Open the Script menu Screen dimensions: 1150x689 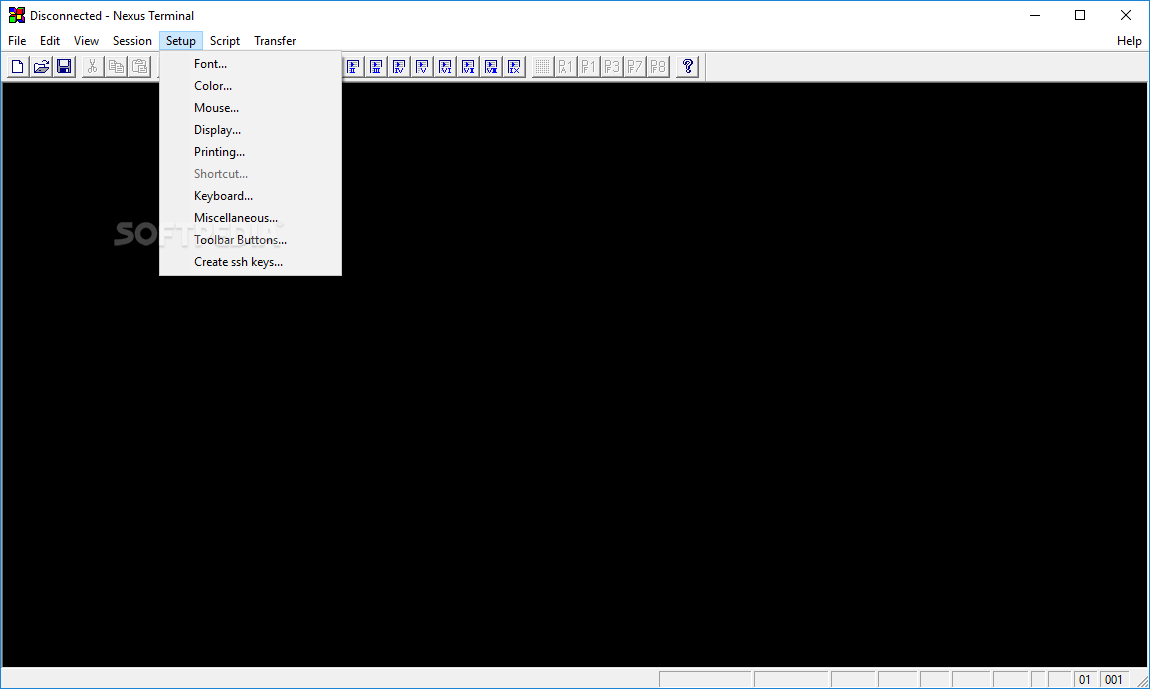224,41
